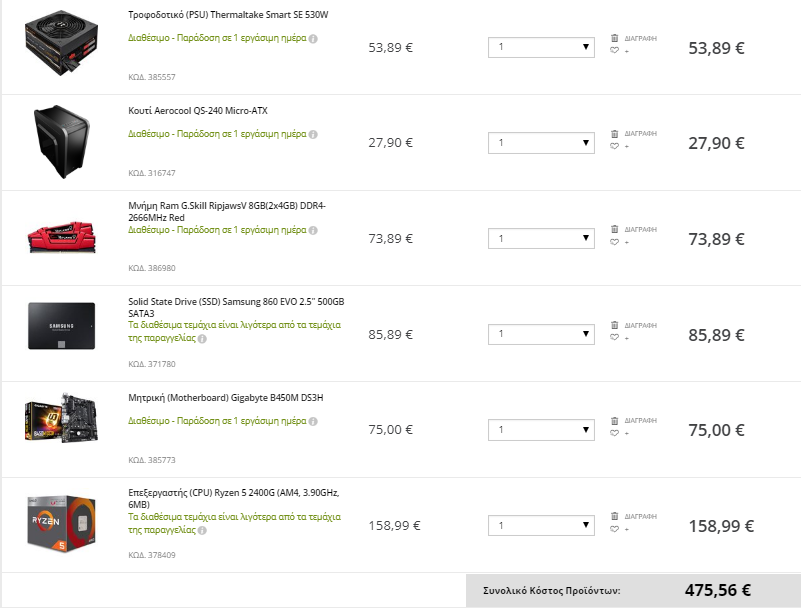801x608 pixels.
Task: Click the trash icon for G.Skill RipjawsV RAM
Action: [615, 229]
